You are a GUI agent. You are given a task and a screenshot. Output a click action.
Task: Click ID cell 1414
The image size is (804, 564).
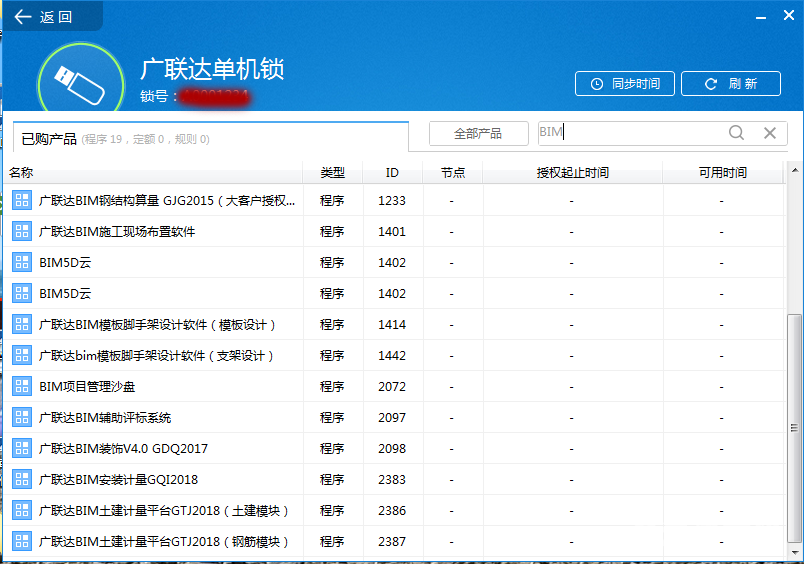tap(392, 325)
